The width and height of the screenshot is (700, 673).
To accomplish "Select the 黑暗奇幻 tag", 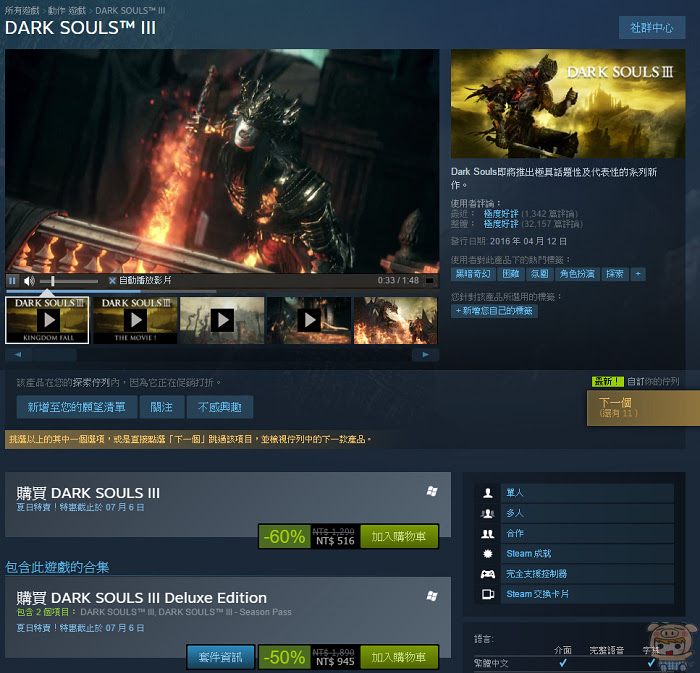I will (x=473, y=274).
